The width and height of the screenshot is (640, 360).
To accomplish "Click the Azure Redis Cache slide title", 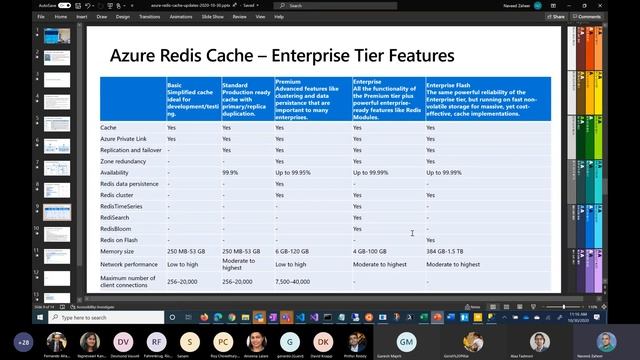I will (282, 56).
